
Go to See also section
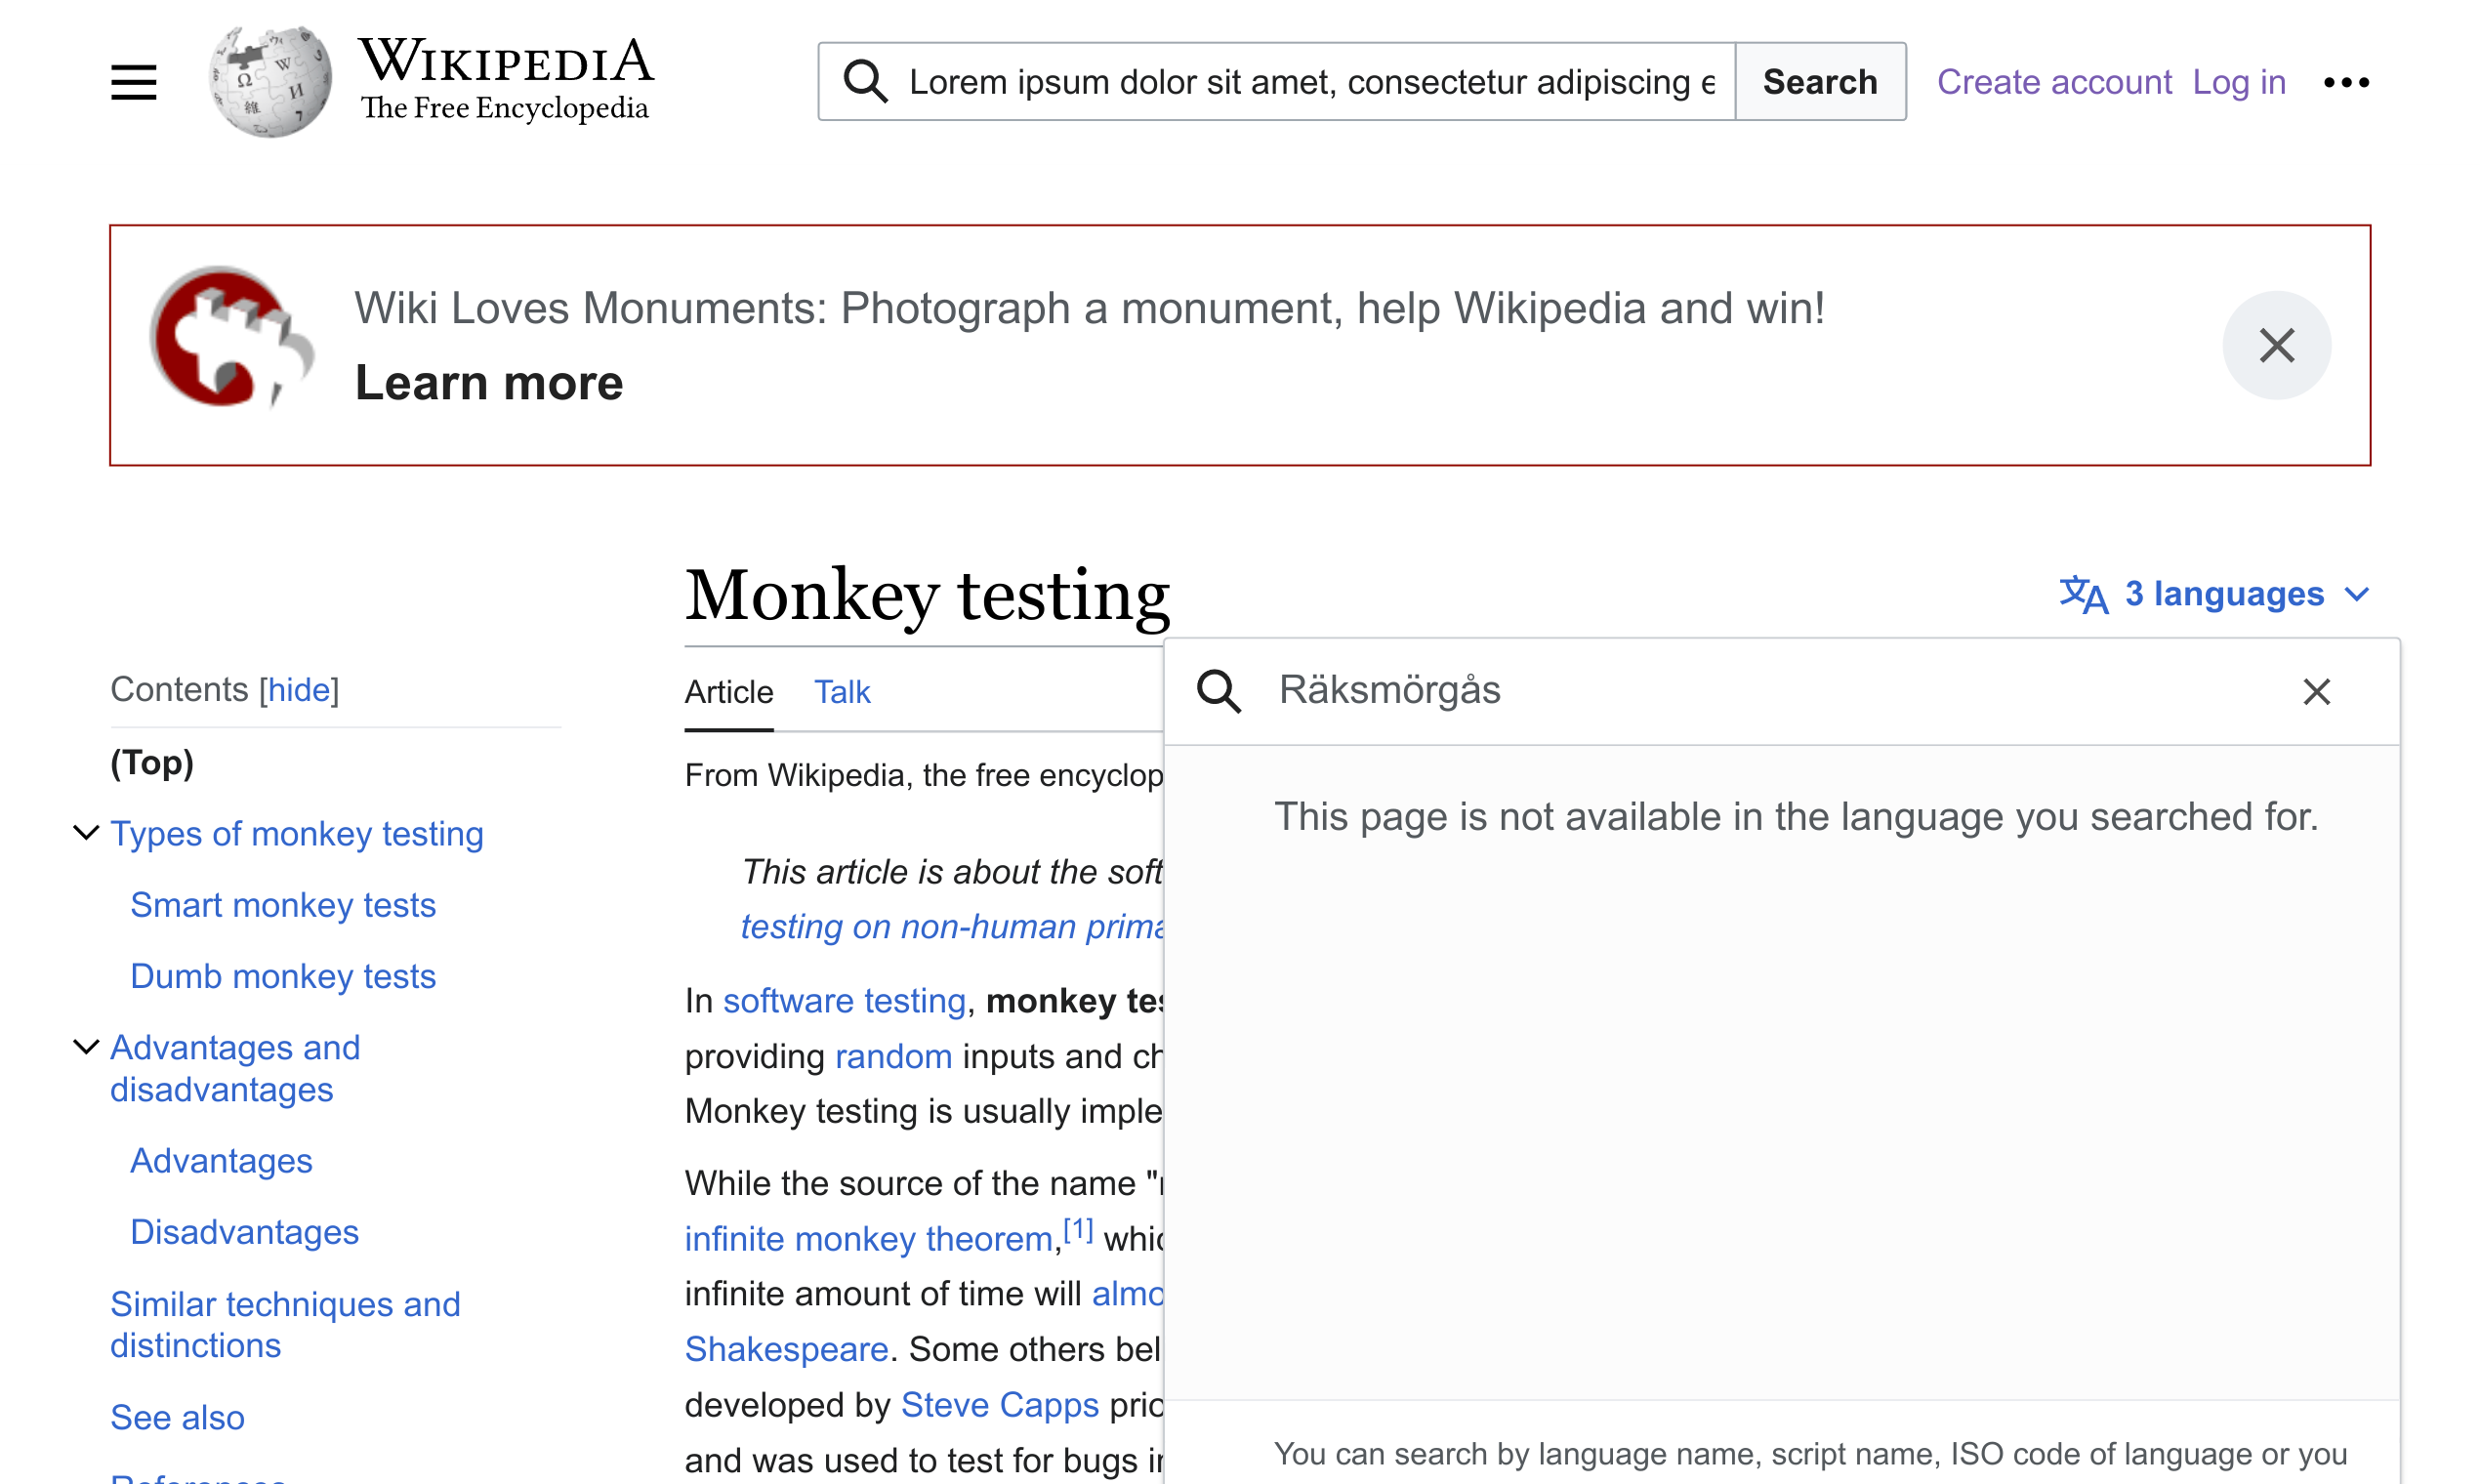pyautogui.click(x=177, y=1418)
